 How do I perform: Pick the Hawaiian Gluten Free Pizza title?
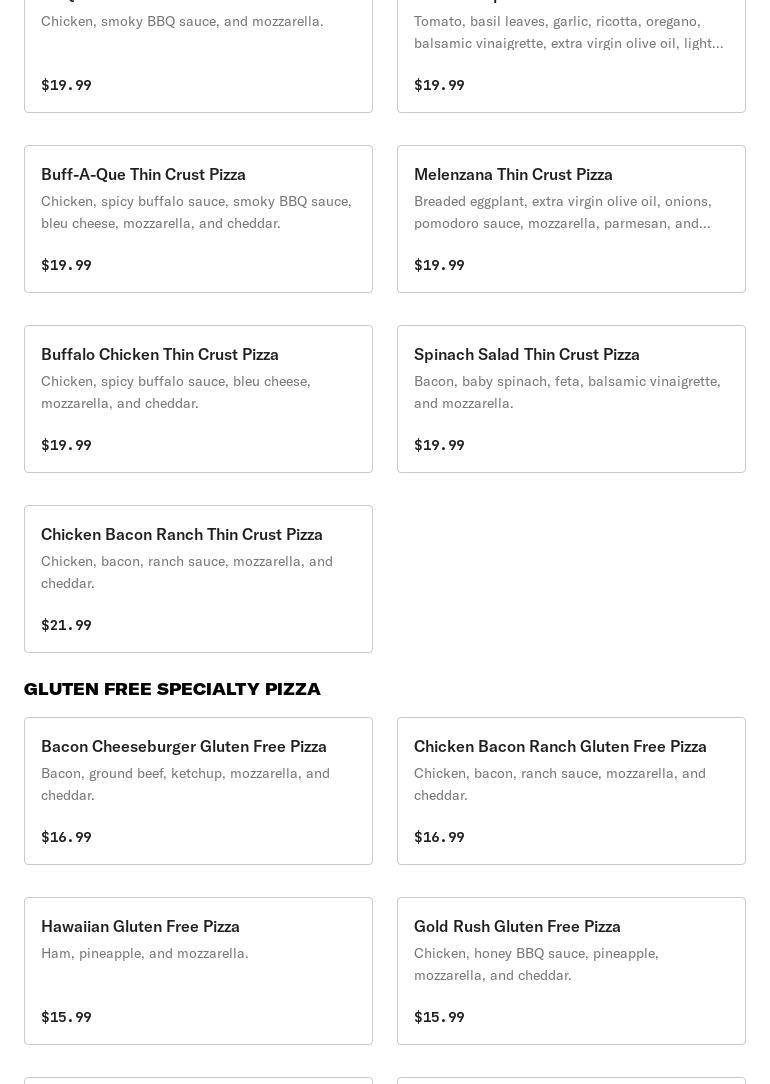pyautogui.click(x=140, y=926)
